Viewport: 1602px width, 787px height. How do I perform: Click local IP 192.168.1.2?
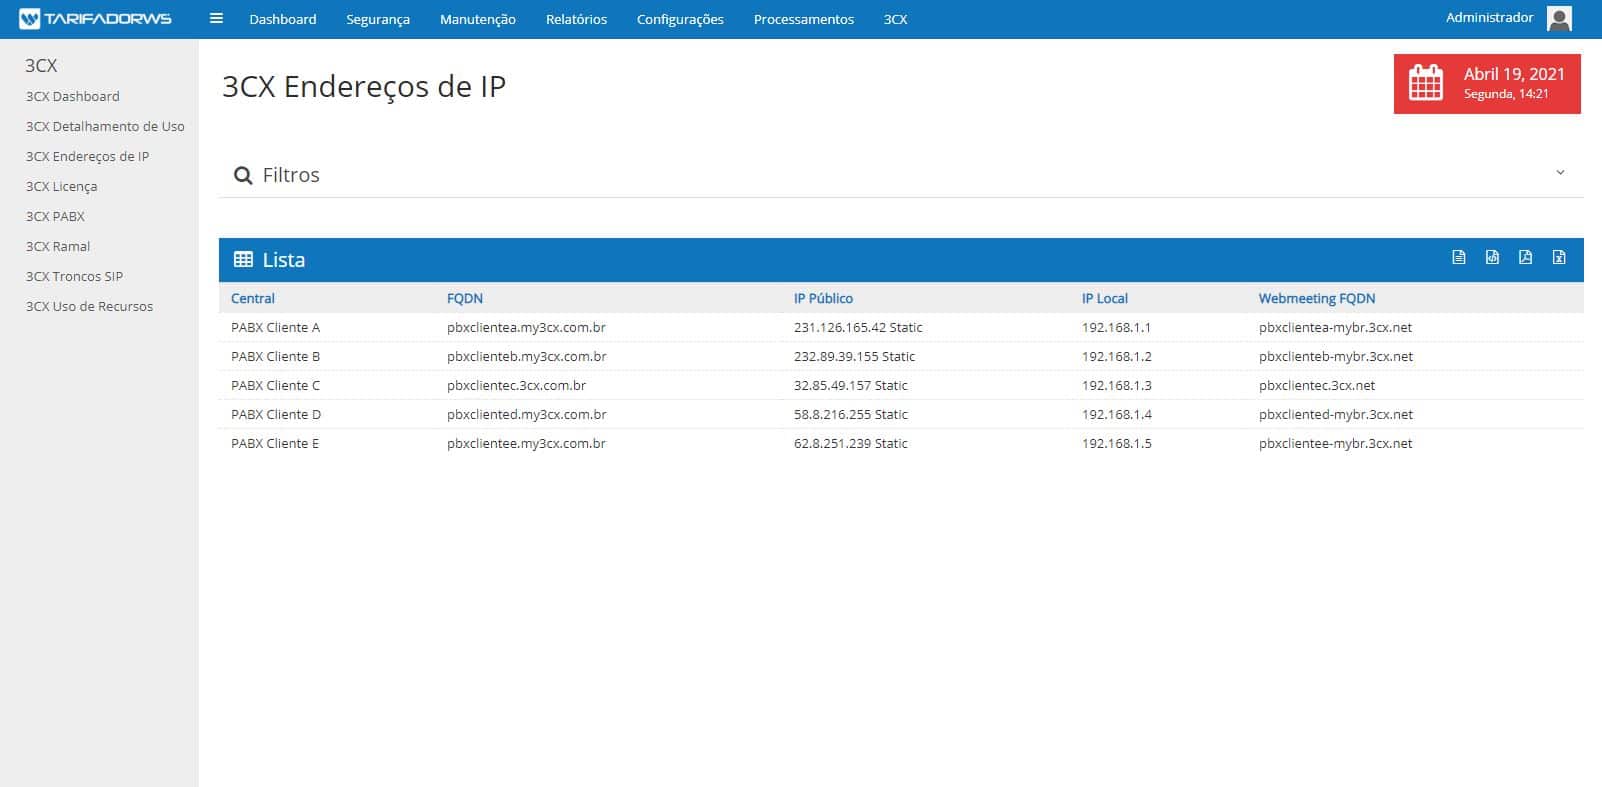[1116, 356]
